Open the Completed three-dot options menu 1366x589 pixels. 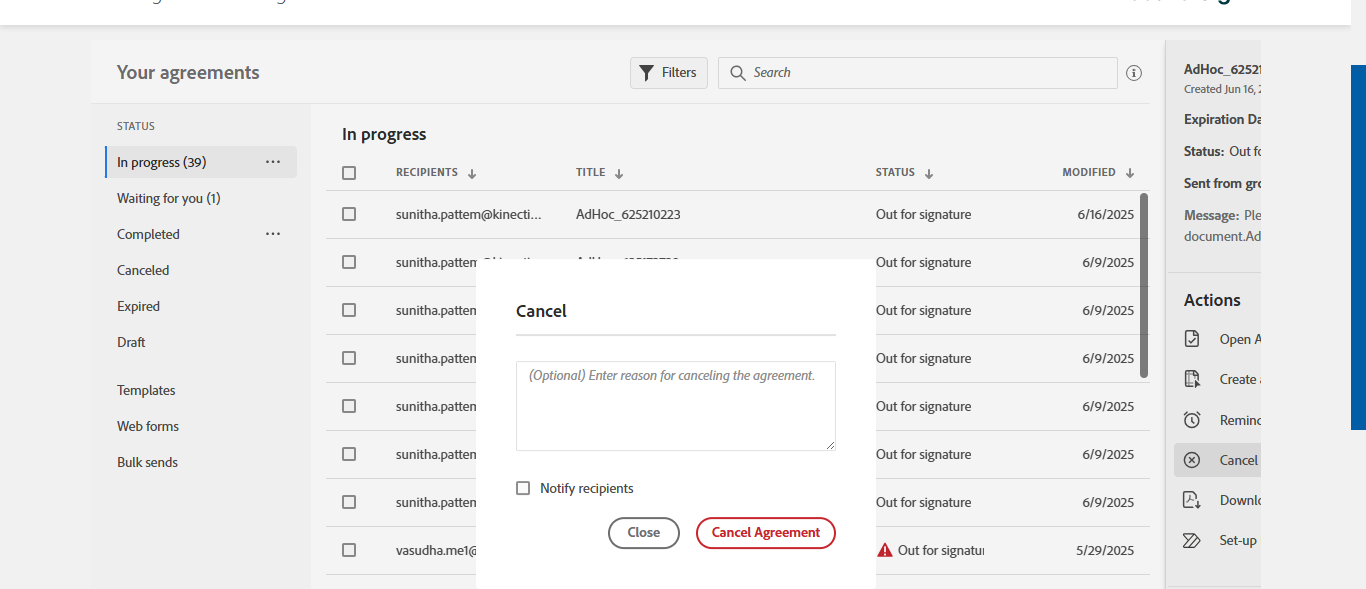click(x=273, y=234)
